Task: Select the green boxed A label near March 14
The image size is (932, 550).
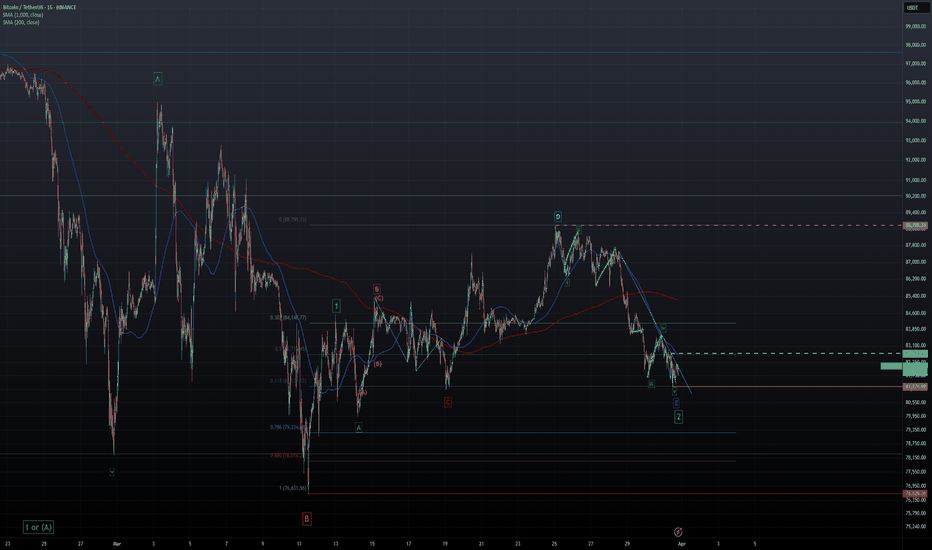Action: coord(358,427)
